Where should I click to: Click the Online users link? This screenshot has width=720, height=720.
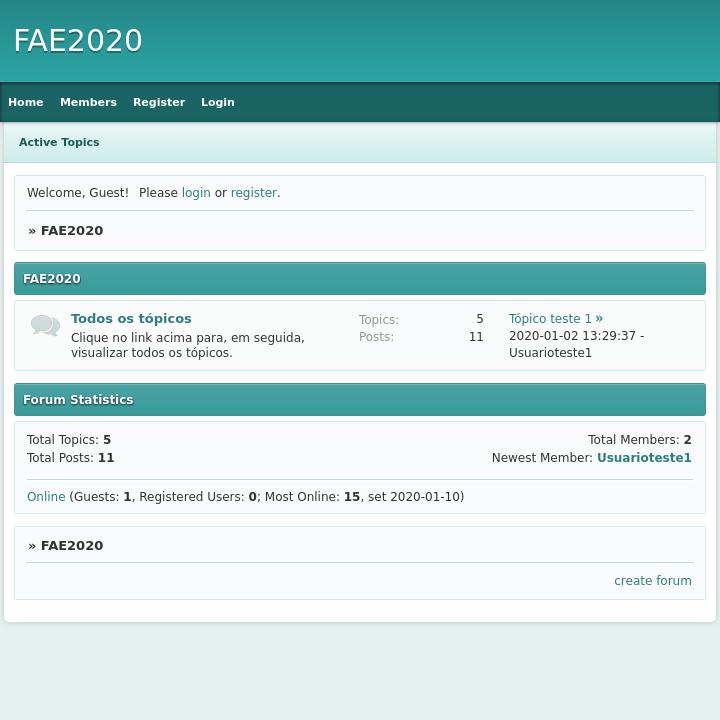tap(46, 497)
